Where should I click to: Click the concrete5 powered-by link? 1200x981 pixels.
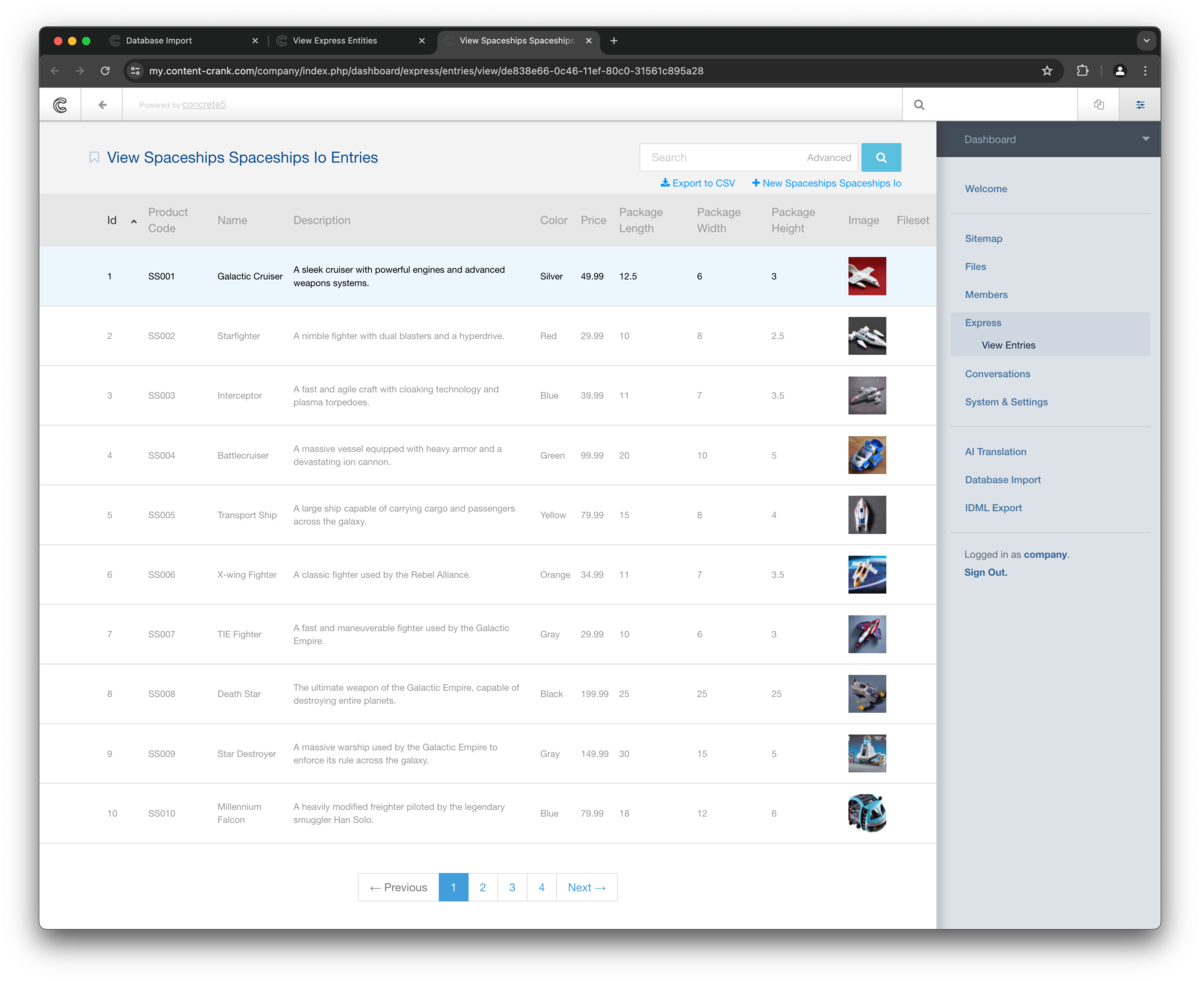pos(204,104)
